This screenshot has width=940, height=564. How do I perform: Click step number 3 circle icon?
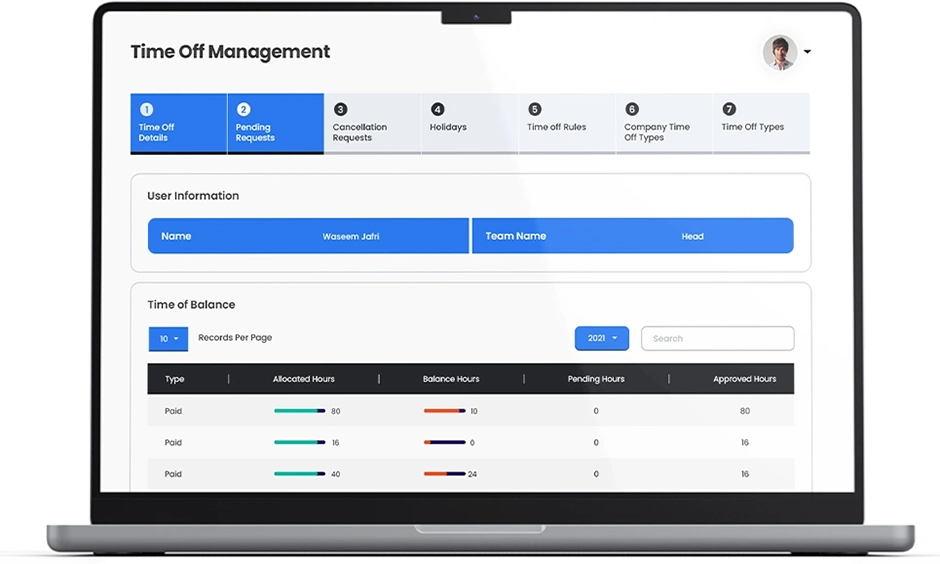pos(341,109)
